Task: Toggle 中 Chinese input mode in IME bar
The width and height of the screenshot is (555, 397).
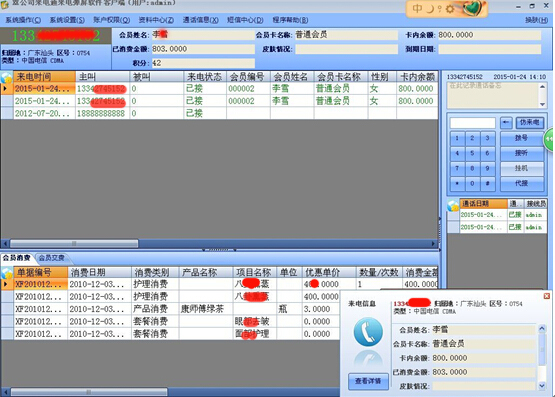Action: [418, 8]
